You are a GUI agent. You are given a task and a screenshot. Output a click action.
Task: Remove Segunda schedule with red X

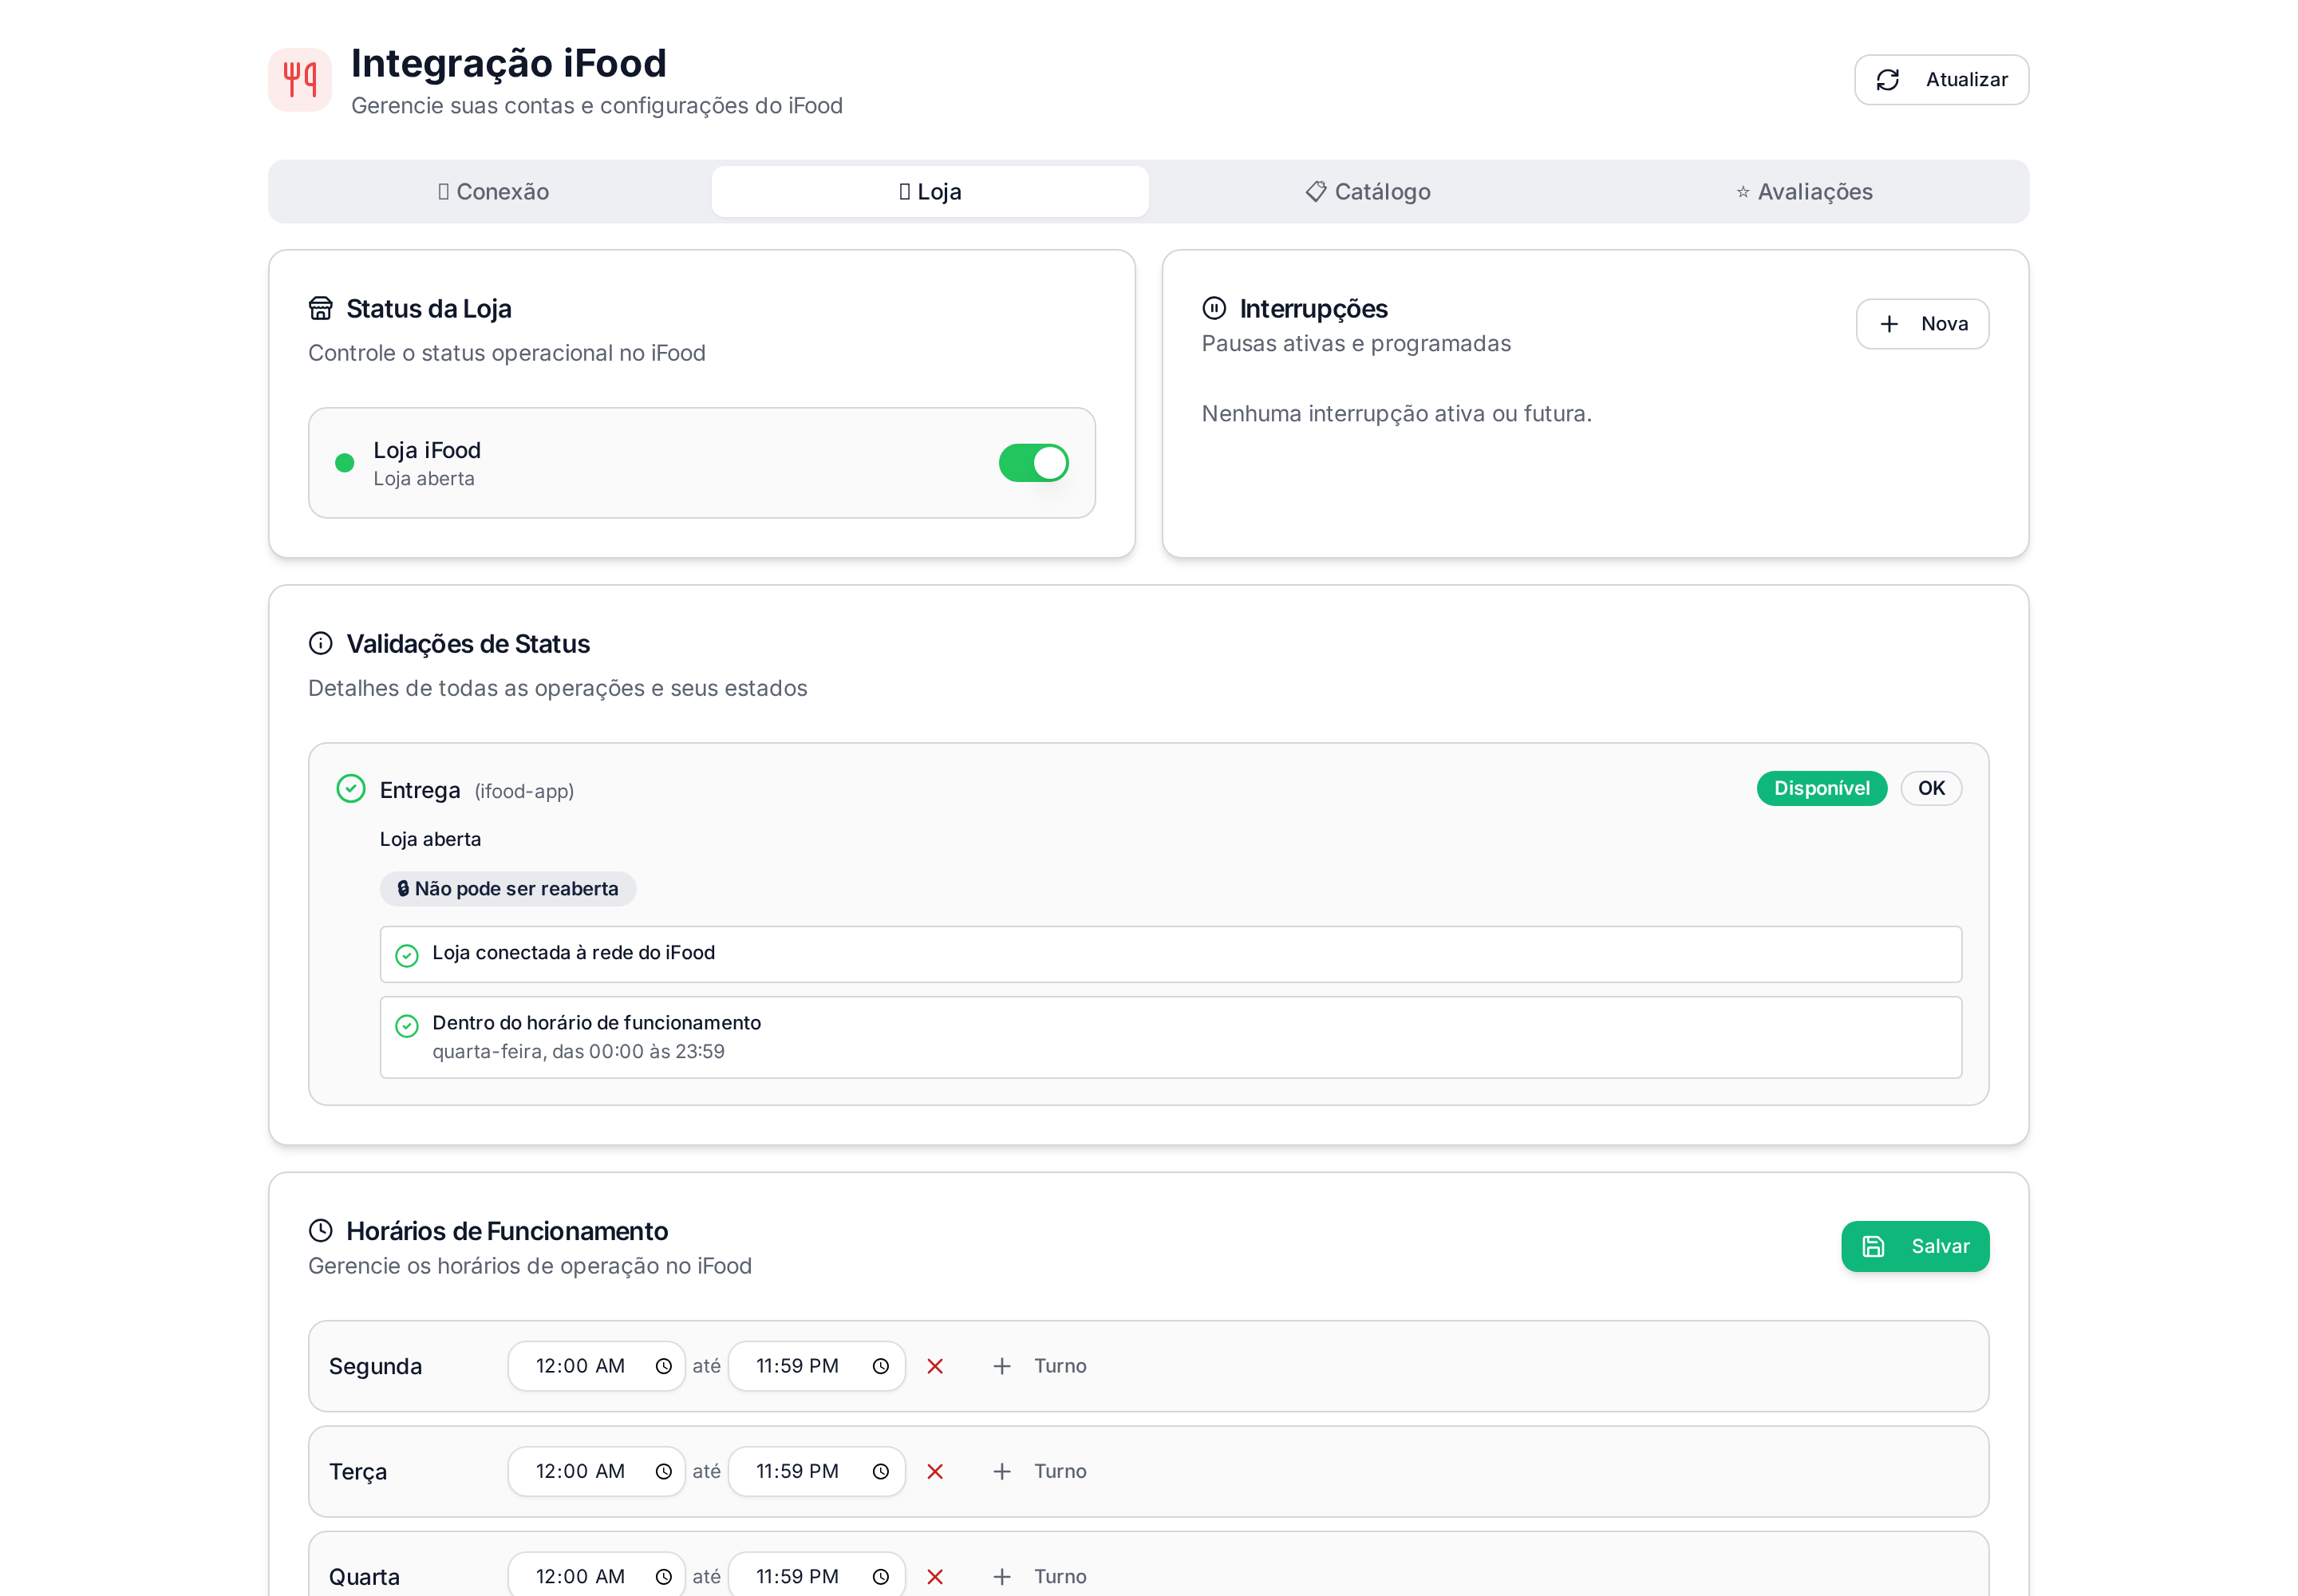(x=934, y=1366)
